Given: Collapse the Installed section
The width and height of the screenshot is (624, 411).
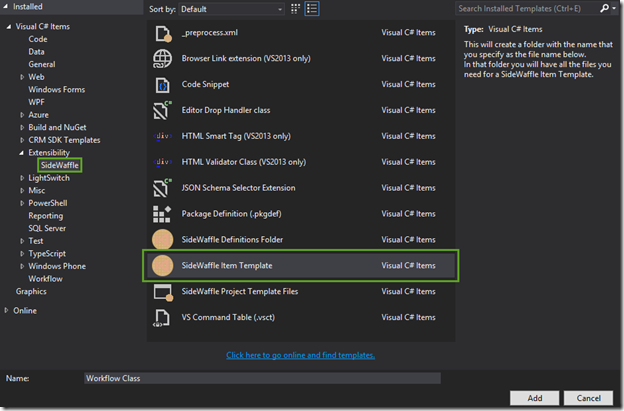Looking at the screenshot, I should [x=6, y=7].
